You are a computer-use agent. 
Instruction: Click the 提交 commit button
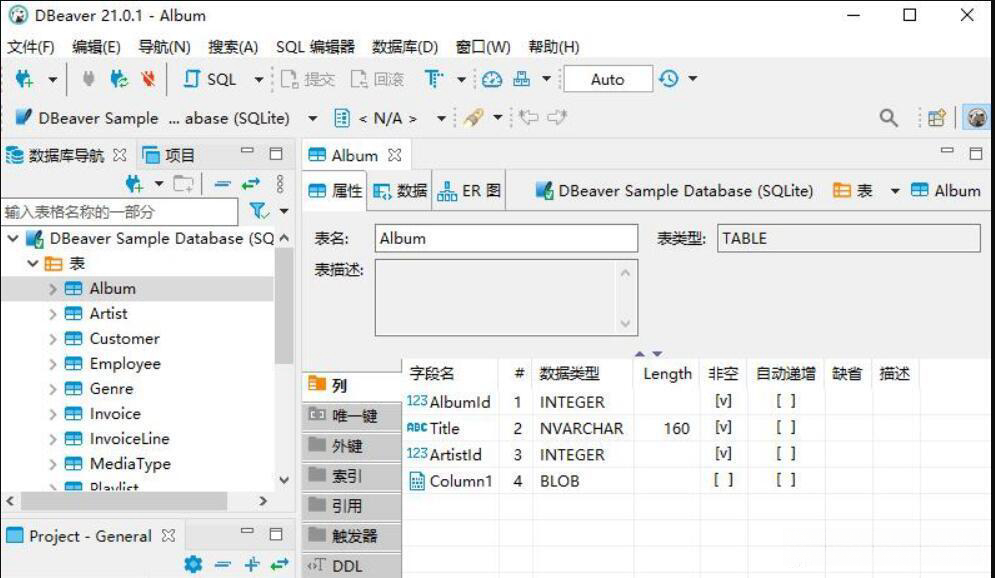pos(308,79)
